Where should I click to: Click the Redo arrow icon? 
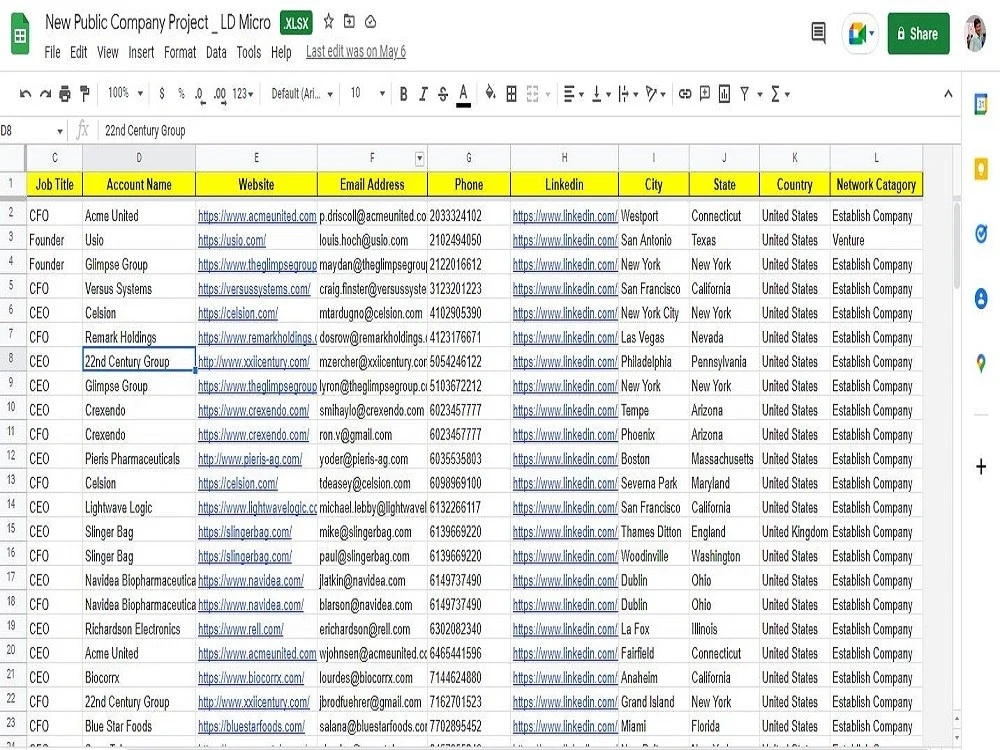pyautogui.click(x=45, y=94)
